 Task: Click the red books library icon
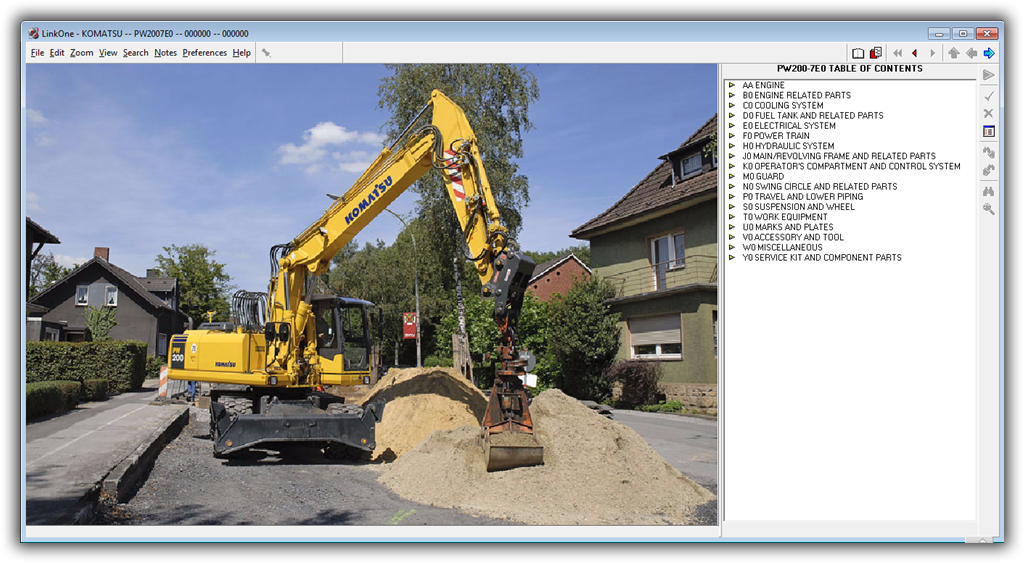876,53
